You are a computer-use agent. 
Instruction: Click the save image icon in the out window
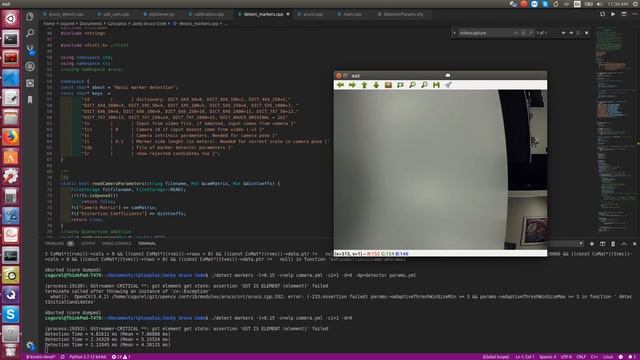click(436, 85)
